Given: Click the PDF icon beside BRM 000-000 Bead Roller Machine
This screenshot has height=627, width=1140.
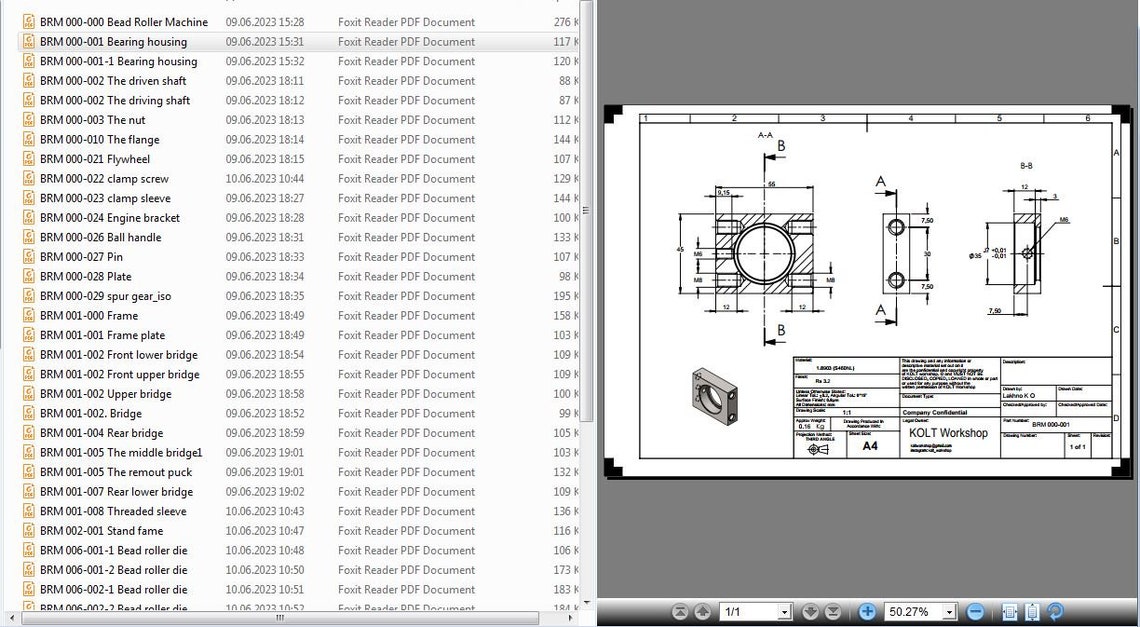Looking at the screenshot, I should [28, 21].
